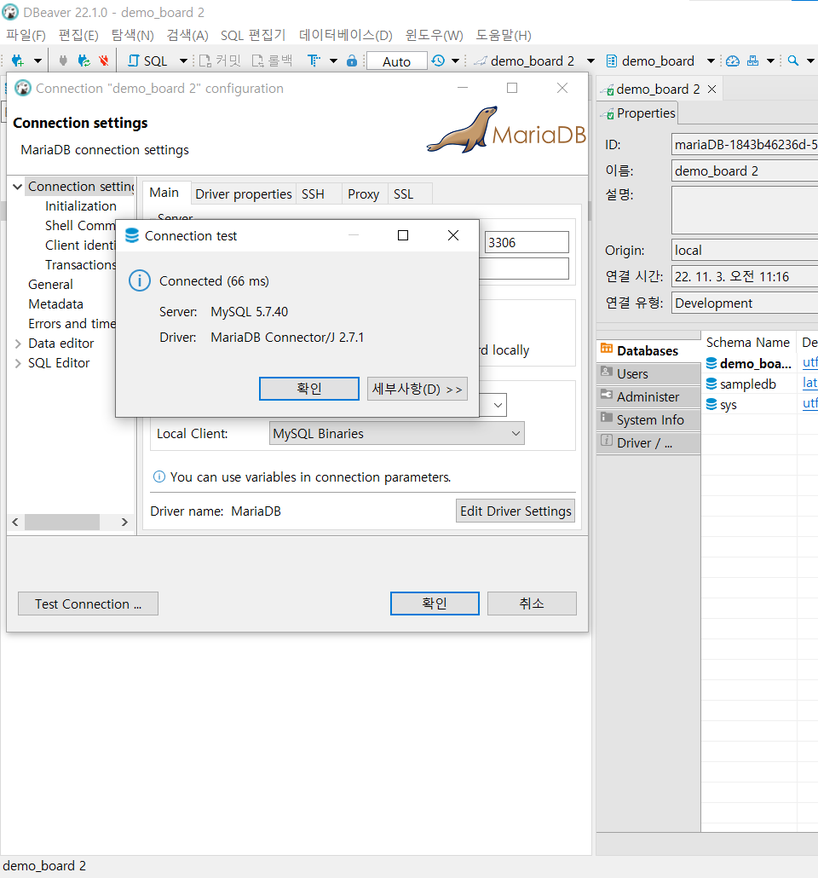Collapse the Connection settings tree node
This screenshot has width=818, height=878.
[x=17, y=186]
